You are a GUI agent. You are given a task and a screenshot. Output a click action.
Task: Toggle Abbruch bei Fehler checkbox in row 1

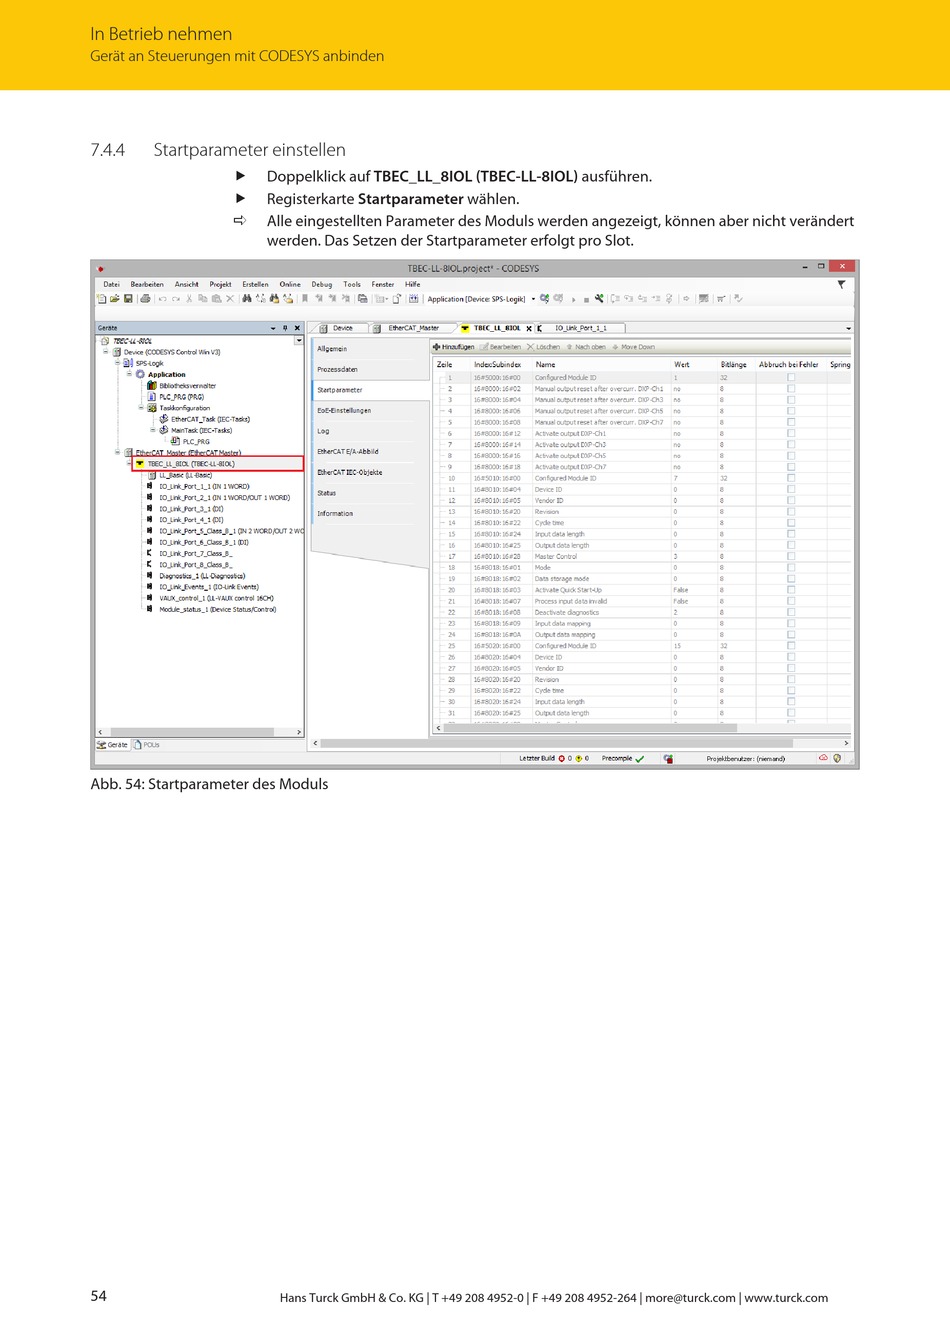coord(791,378)
